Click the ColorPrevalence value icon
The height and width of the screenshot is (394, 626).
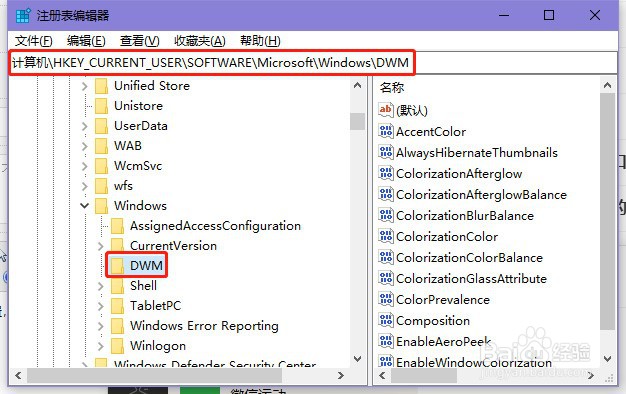pyautogui.click(x=386, y=299)
